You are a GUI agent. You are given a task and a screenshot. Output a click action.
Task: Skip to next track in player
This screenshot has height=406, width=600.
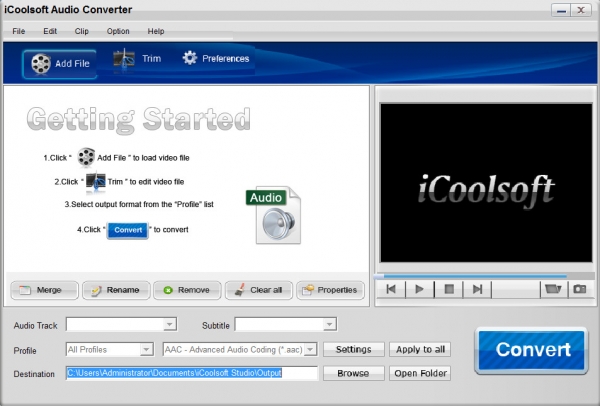[477, 289]
